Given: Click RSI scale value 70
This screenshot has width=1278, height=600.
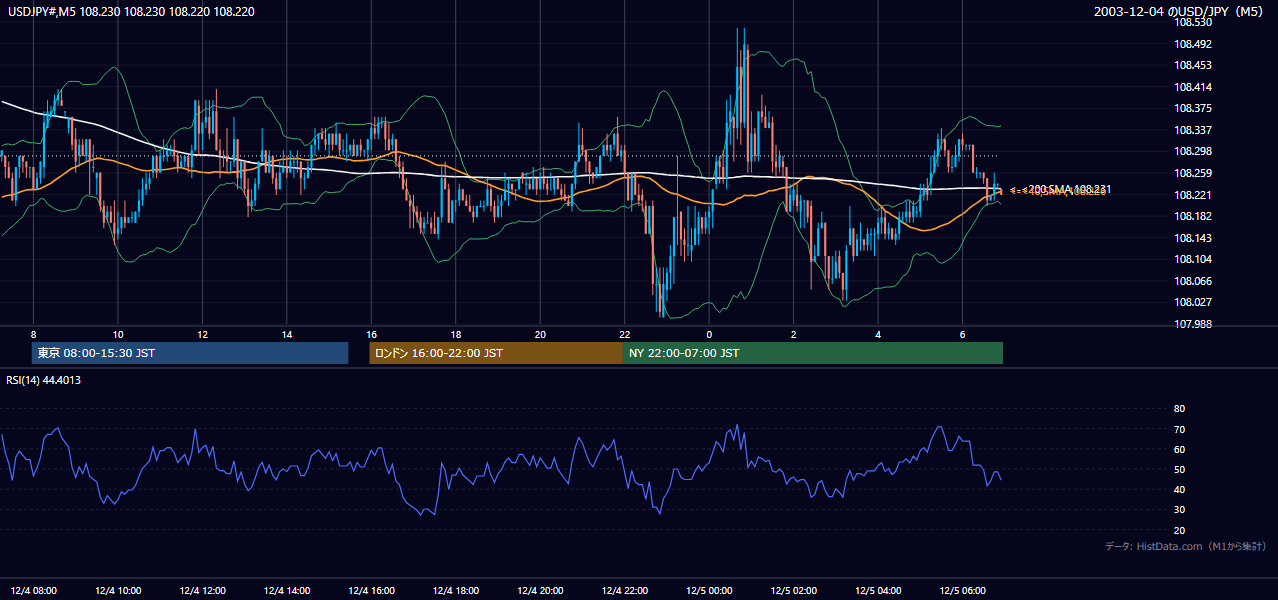Looking at the screenshot, I should pos(1179,429).
